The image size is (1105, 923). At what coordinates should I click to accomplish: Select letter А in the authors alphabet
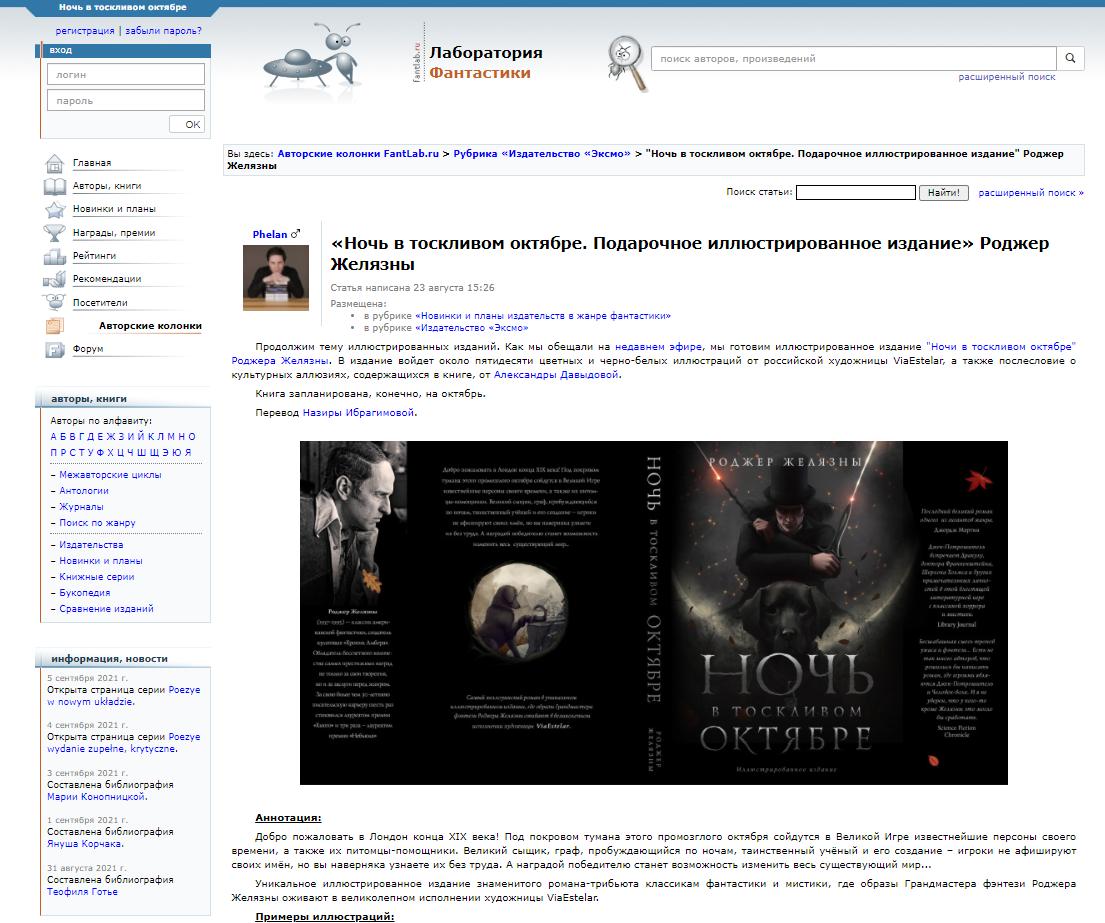(54, 437)
